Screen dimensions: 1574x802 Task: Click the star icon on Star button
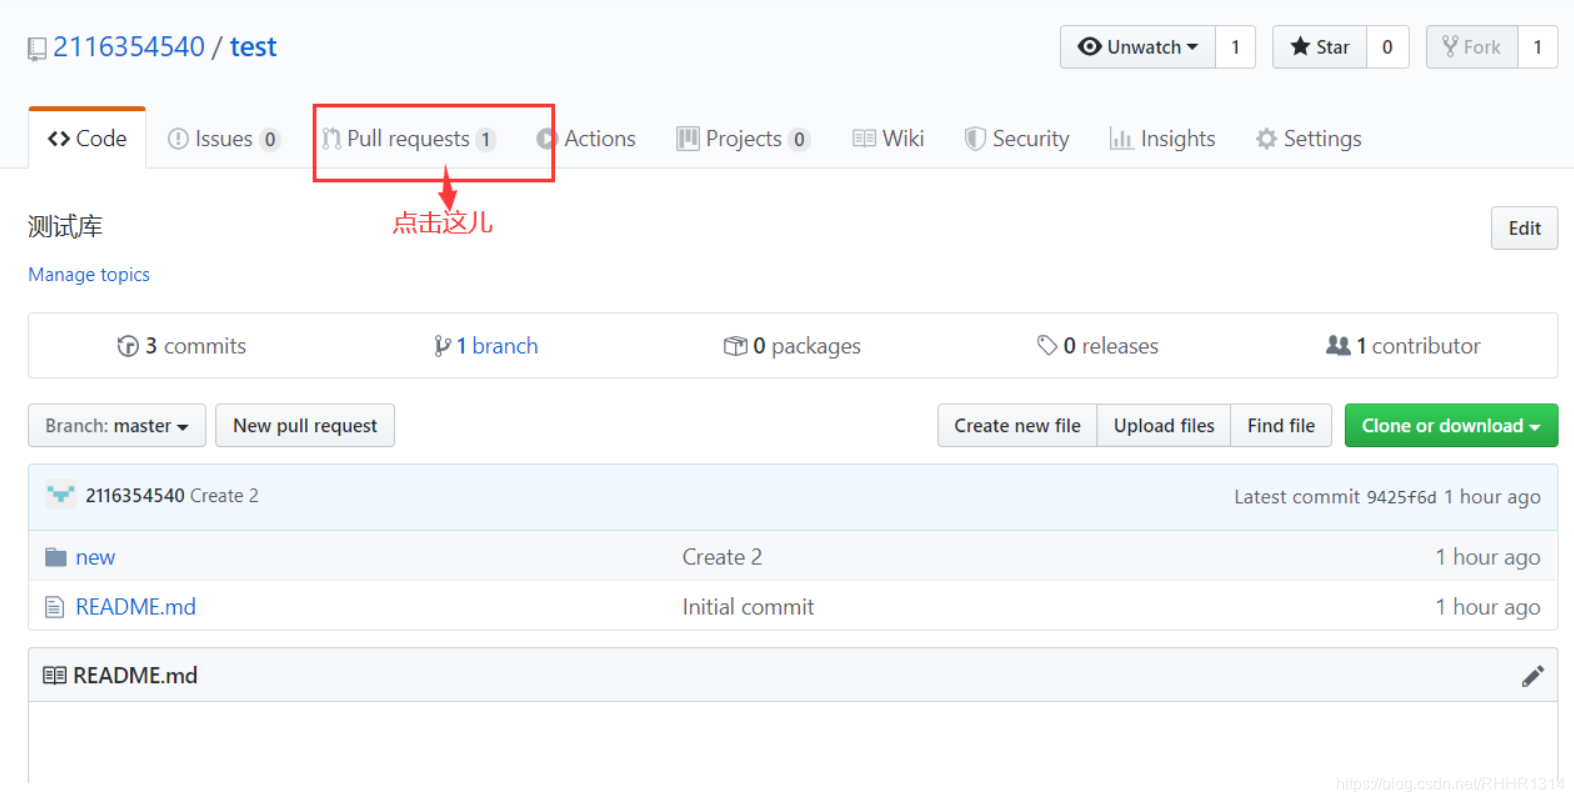point(1300,47)
